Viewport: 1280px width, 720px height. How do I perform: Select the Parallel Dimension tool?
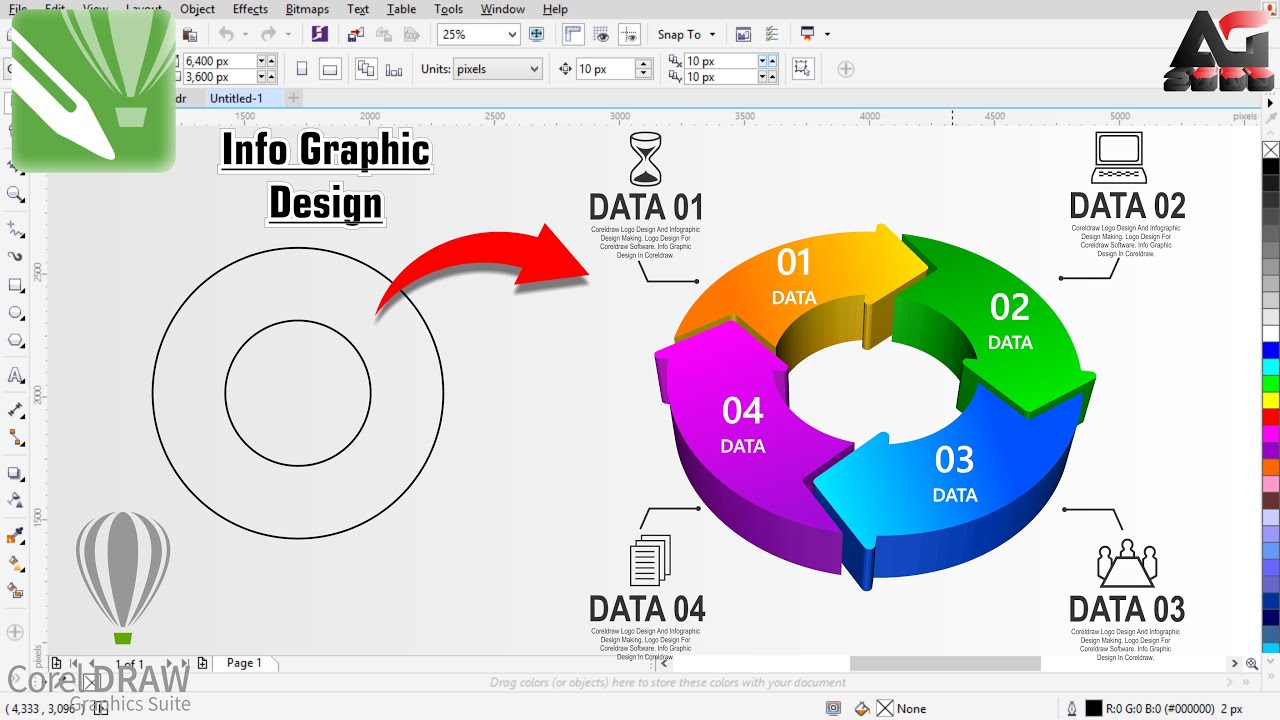(x=16, y=410)
